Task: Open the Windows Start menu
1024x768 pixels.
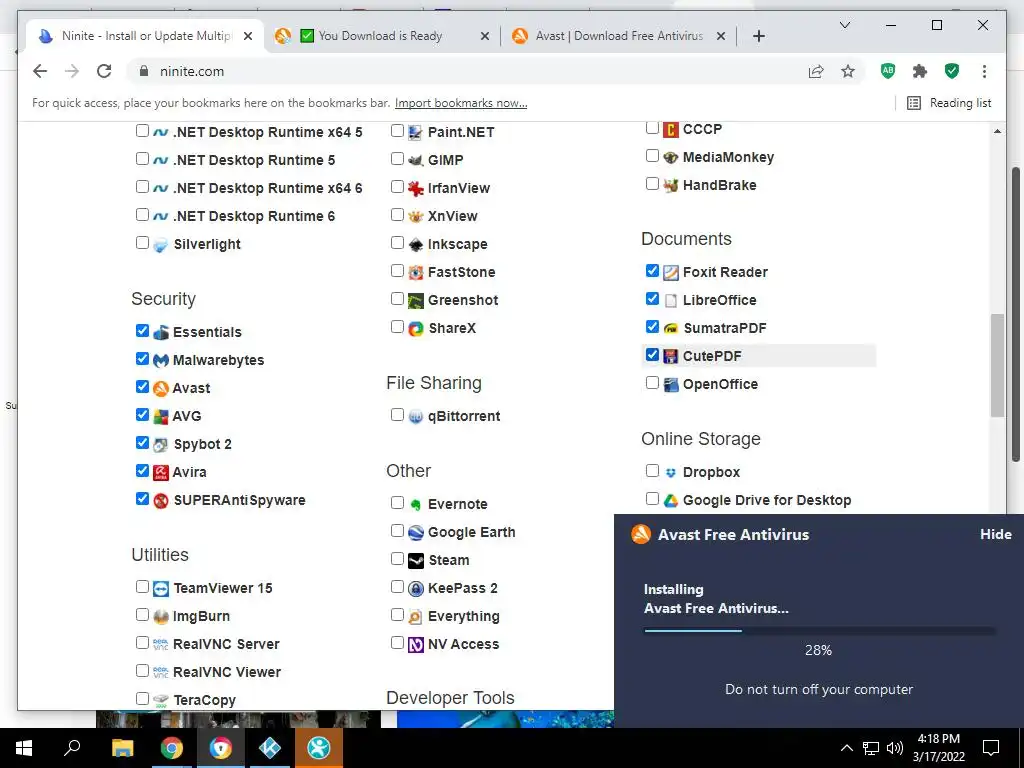Action: point(24,748)
